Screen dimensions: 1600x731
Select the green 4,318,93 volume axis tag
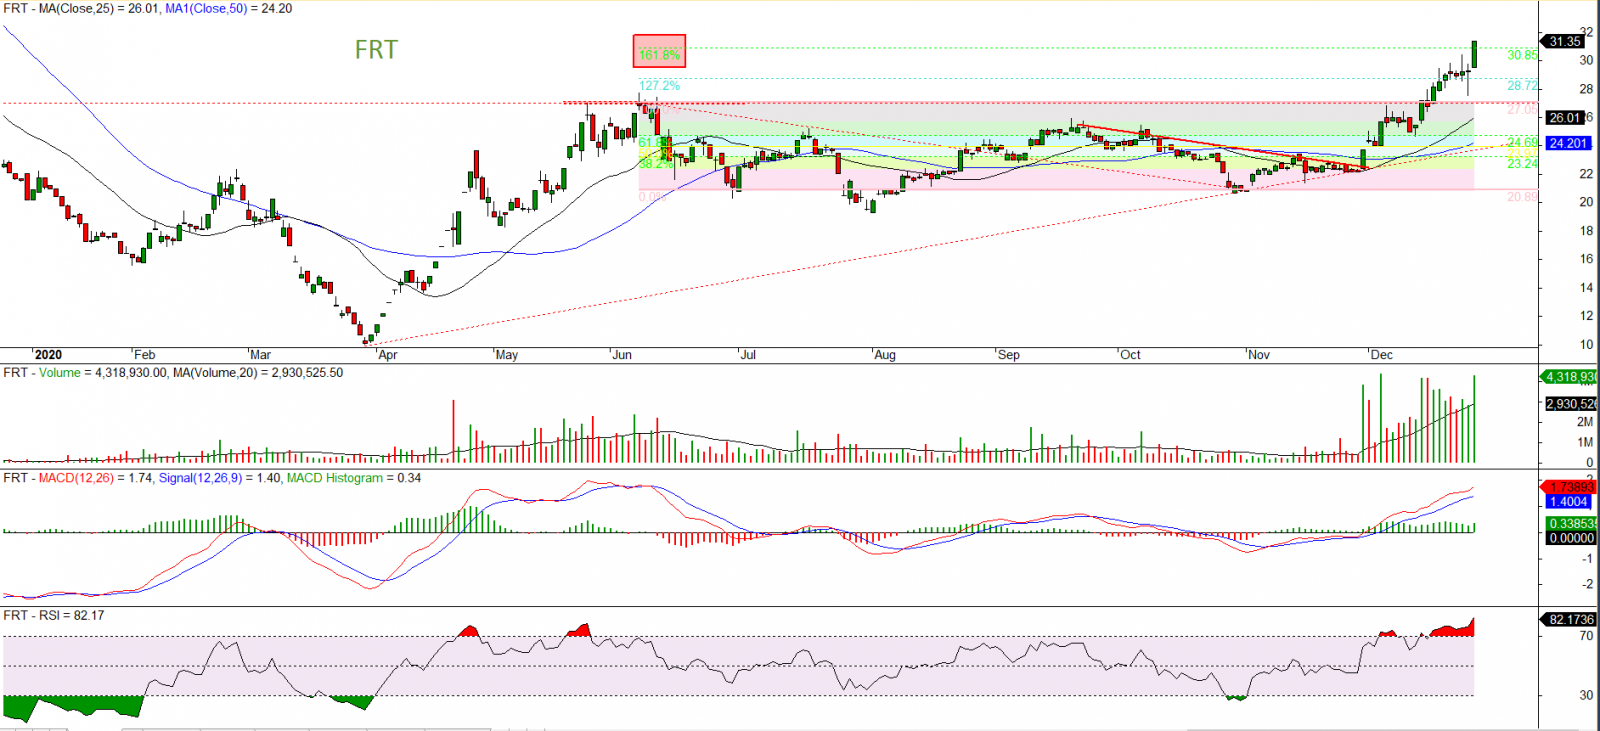1570,377
